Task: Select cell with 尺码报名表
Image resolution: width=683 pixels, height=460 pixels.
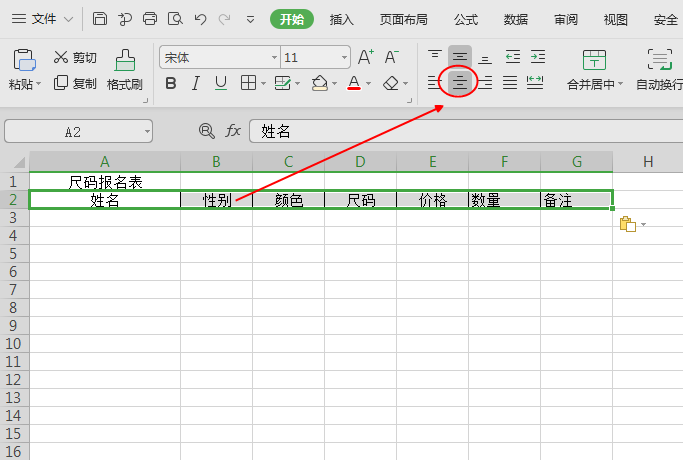Action: [105, 182]
